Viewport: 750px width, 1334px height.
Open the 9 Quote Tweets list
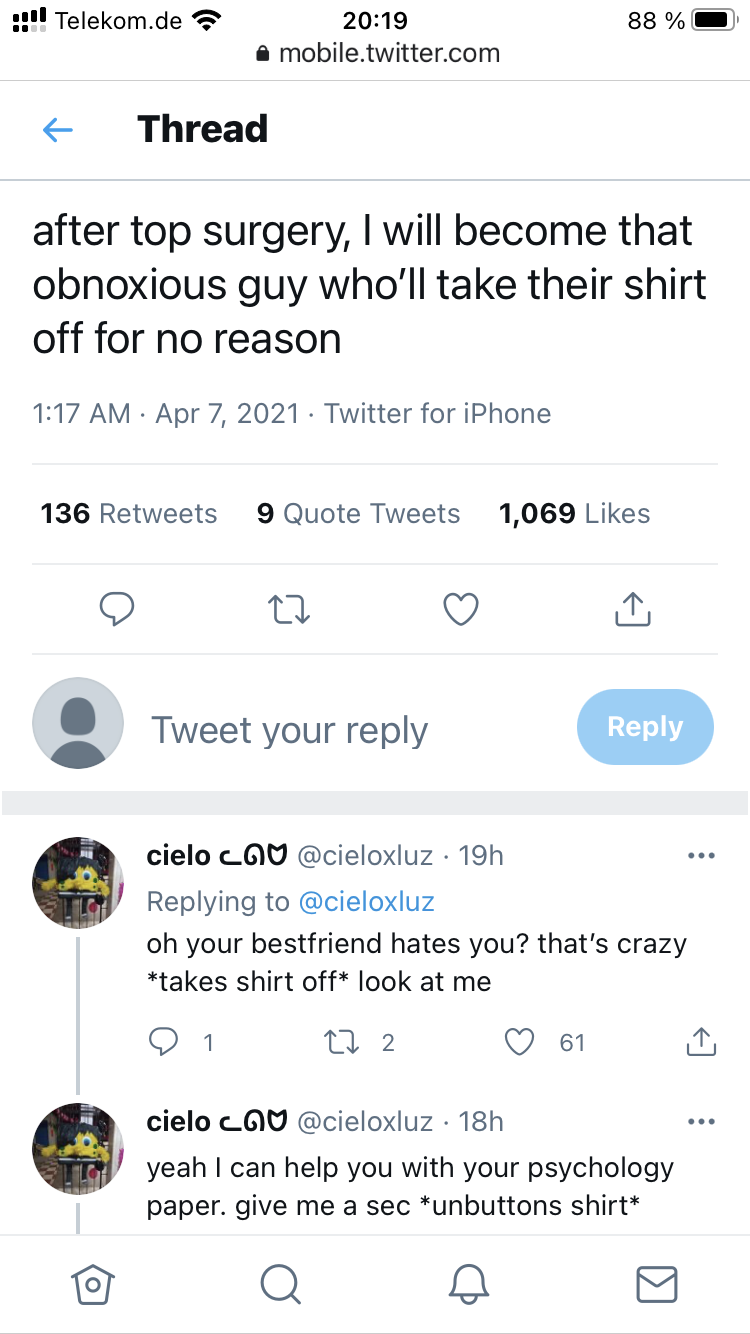tap(358, 514)
